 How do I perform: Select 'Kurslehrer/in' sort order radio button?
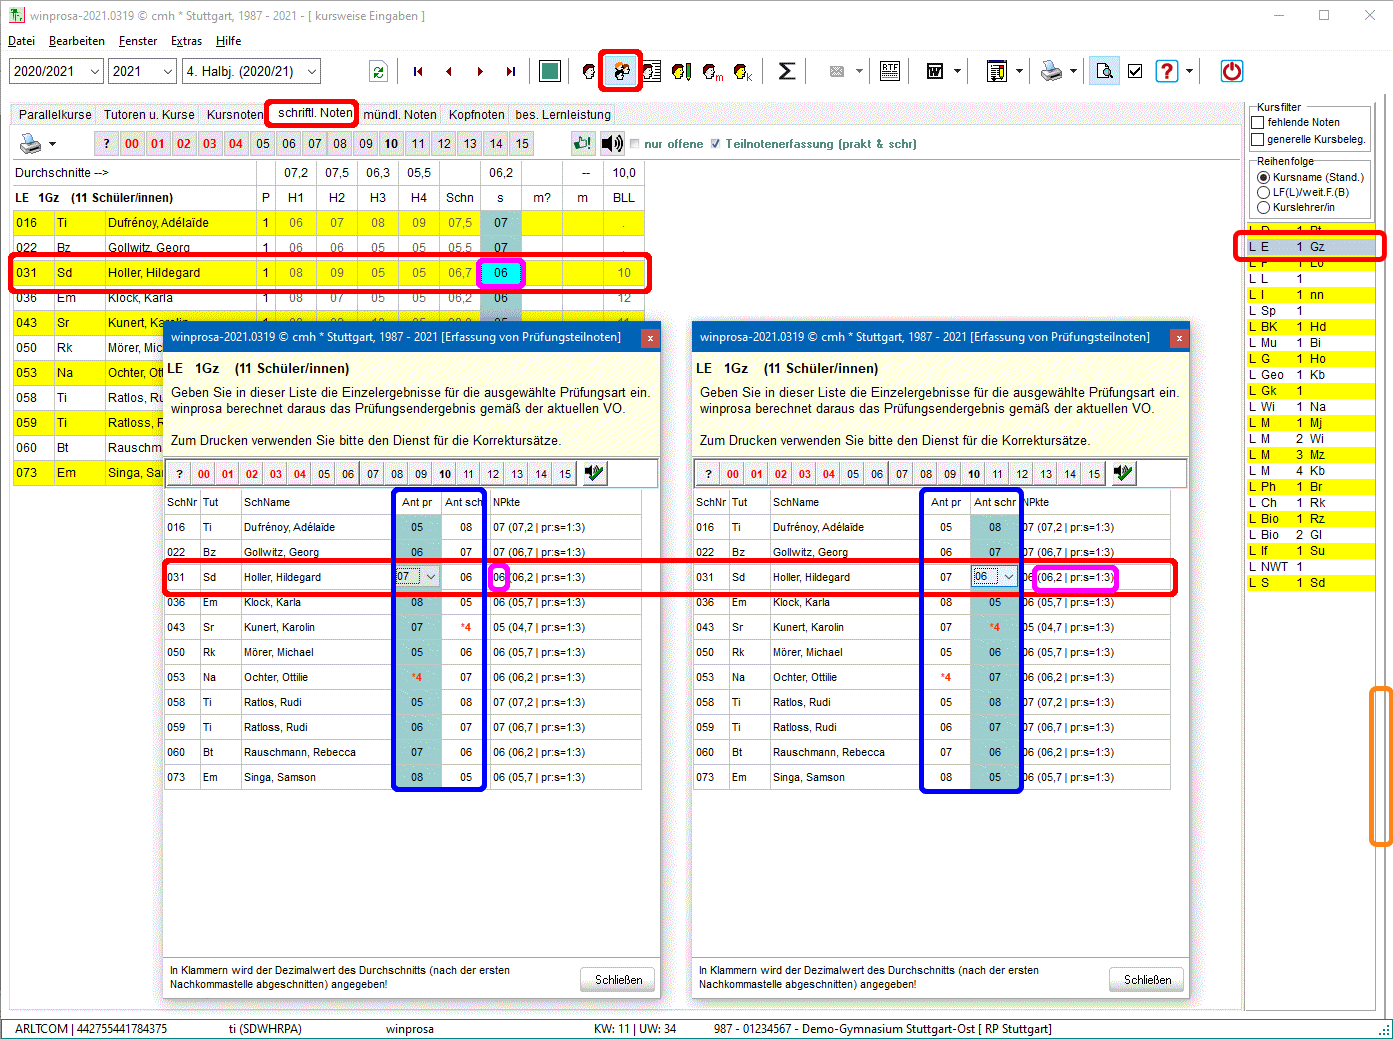pos(1264,207)
